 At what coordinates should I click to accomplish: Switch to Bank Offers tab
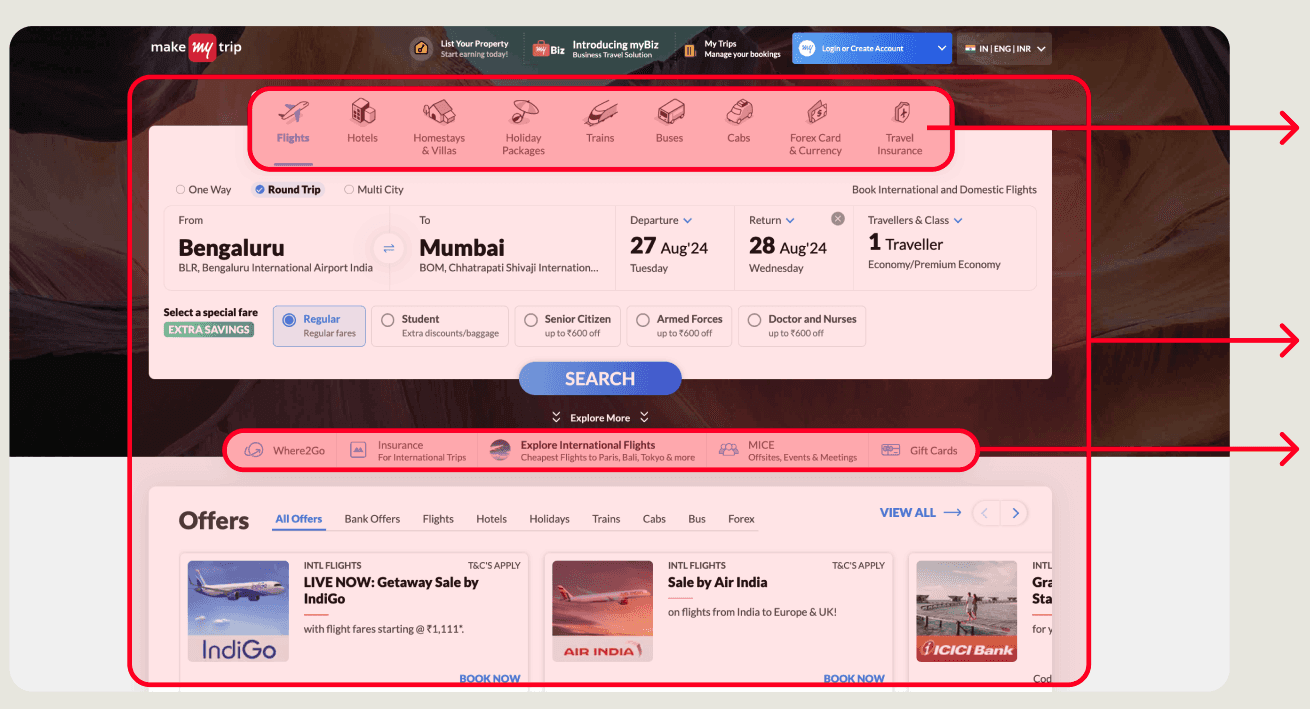click(x=372, y=519)
